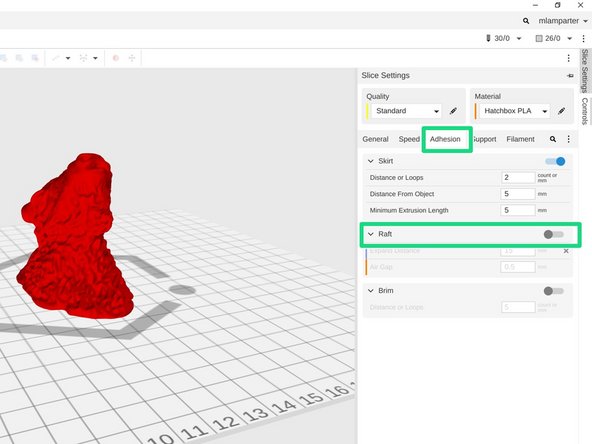
Task: Open the 26/0 bed temperature dropdown arrow
Action: click(x=569, y=39)
